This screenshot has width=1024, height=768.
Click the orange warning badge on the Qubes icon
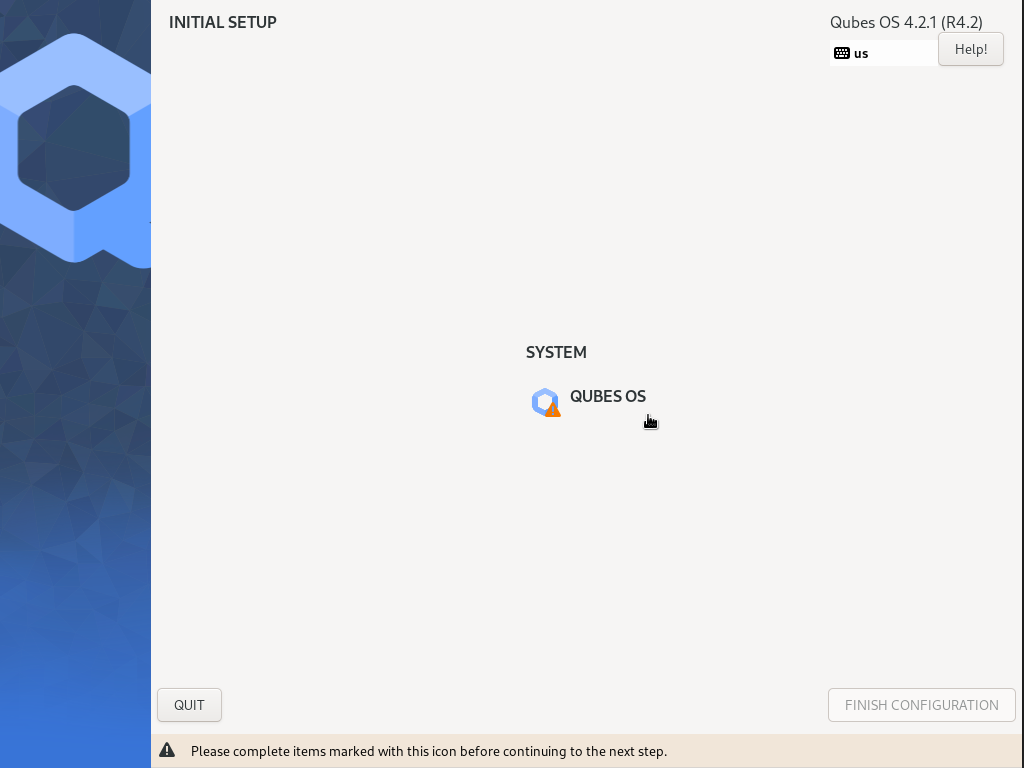[552, 409]
